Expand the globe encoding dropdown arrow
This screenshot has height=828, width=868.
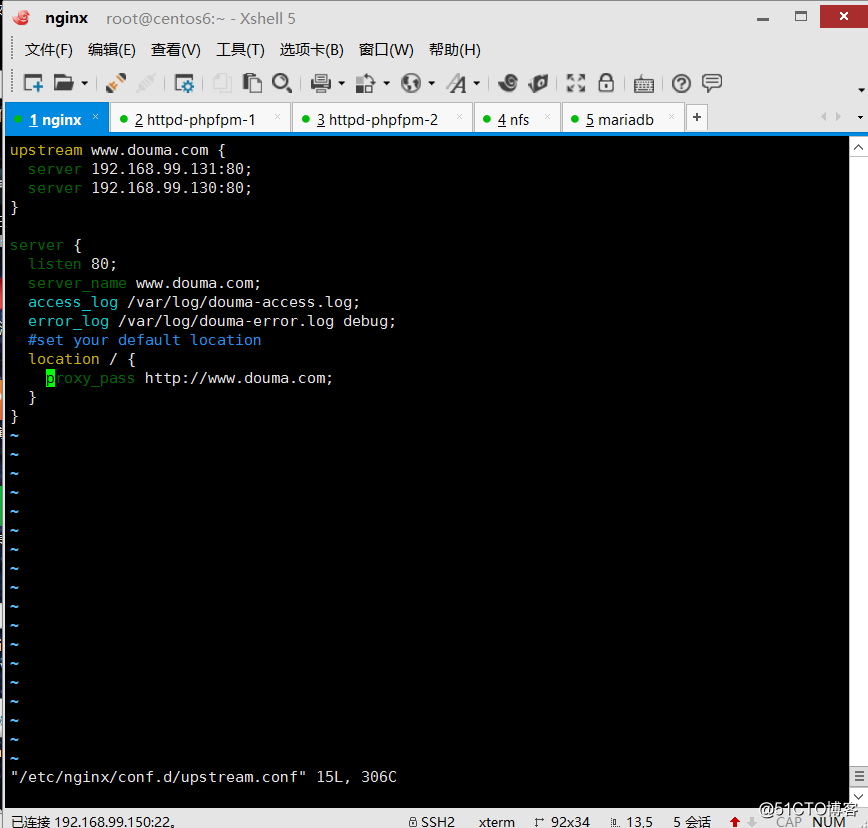tap(432, 84)
